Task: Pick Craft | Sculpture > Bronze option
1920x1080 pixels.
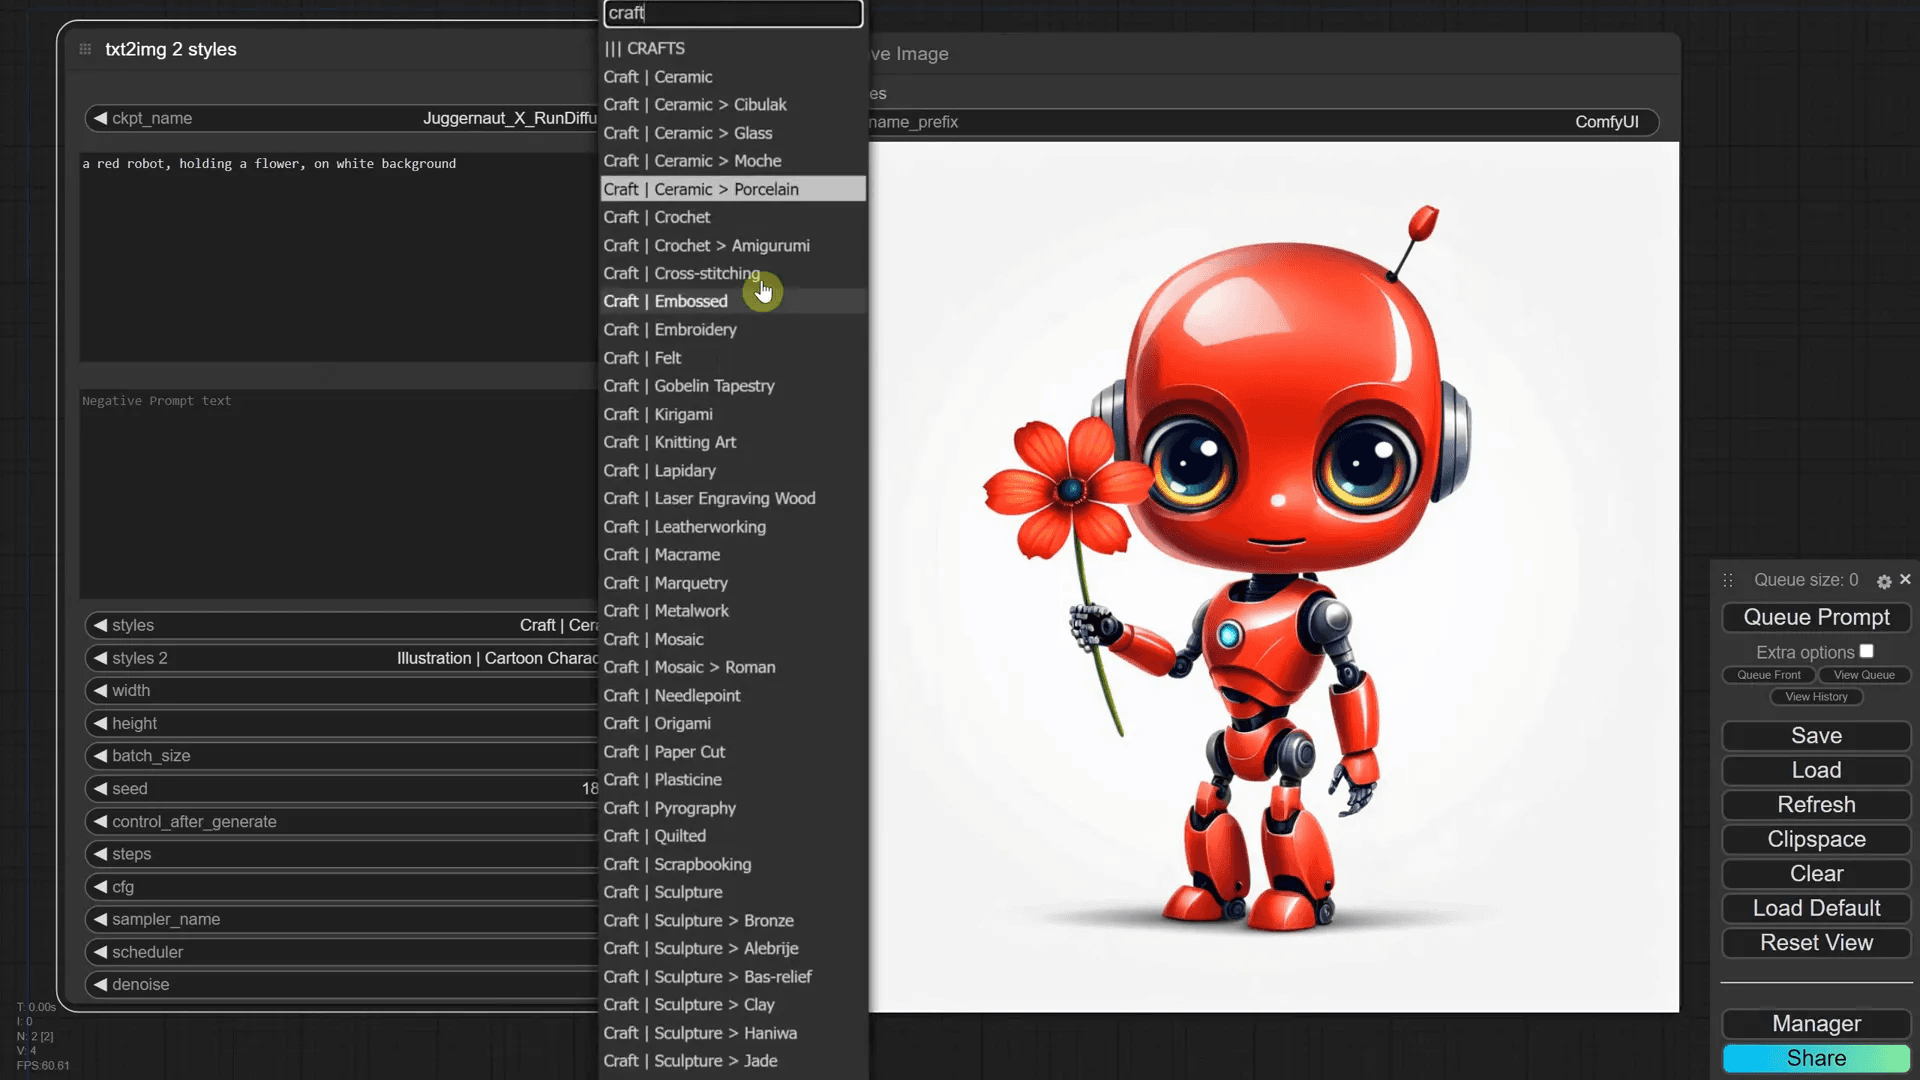Action: click(x=699, y=920)
